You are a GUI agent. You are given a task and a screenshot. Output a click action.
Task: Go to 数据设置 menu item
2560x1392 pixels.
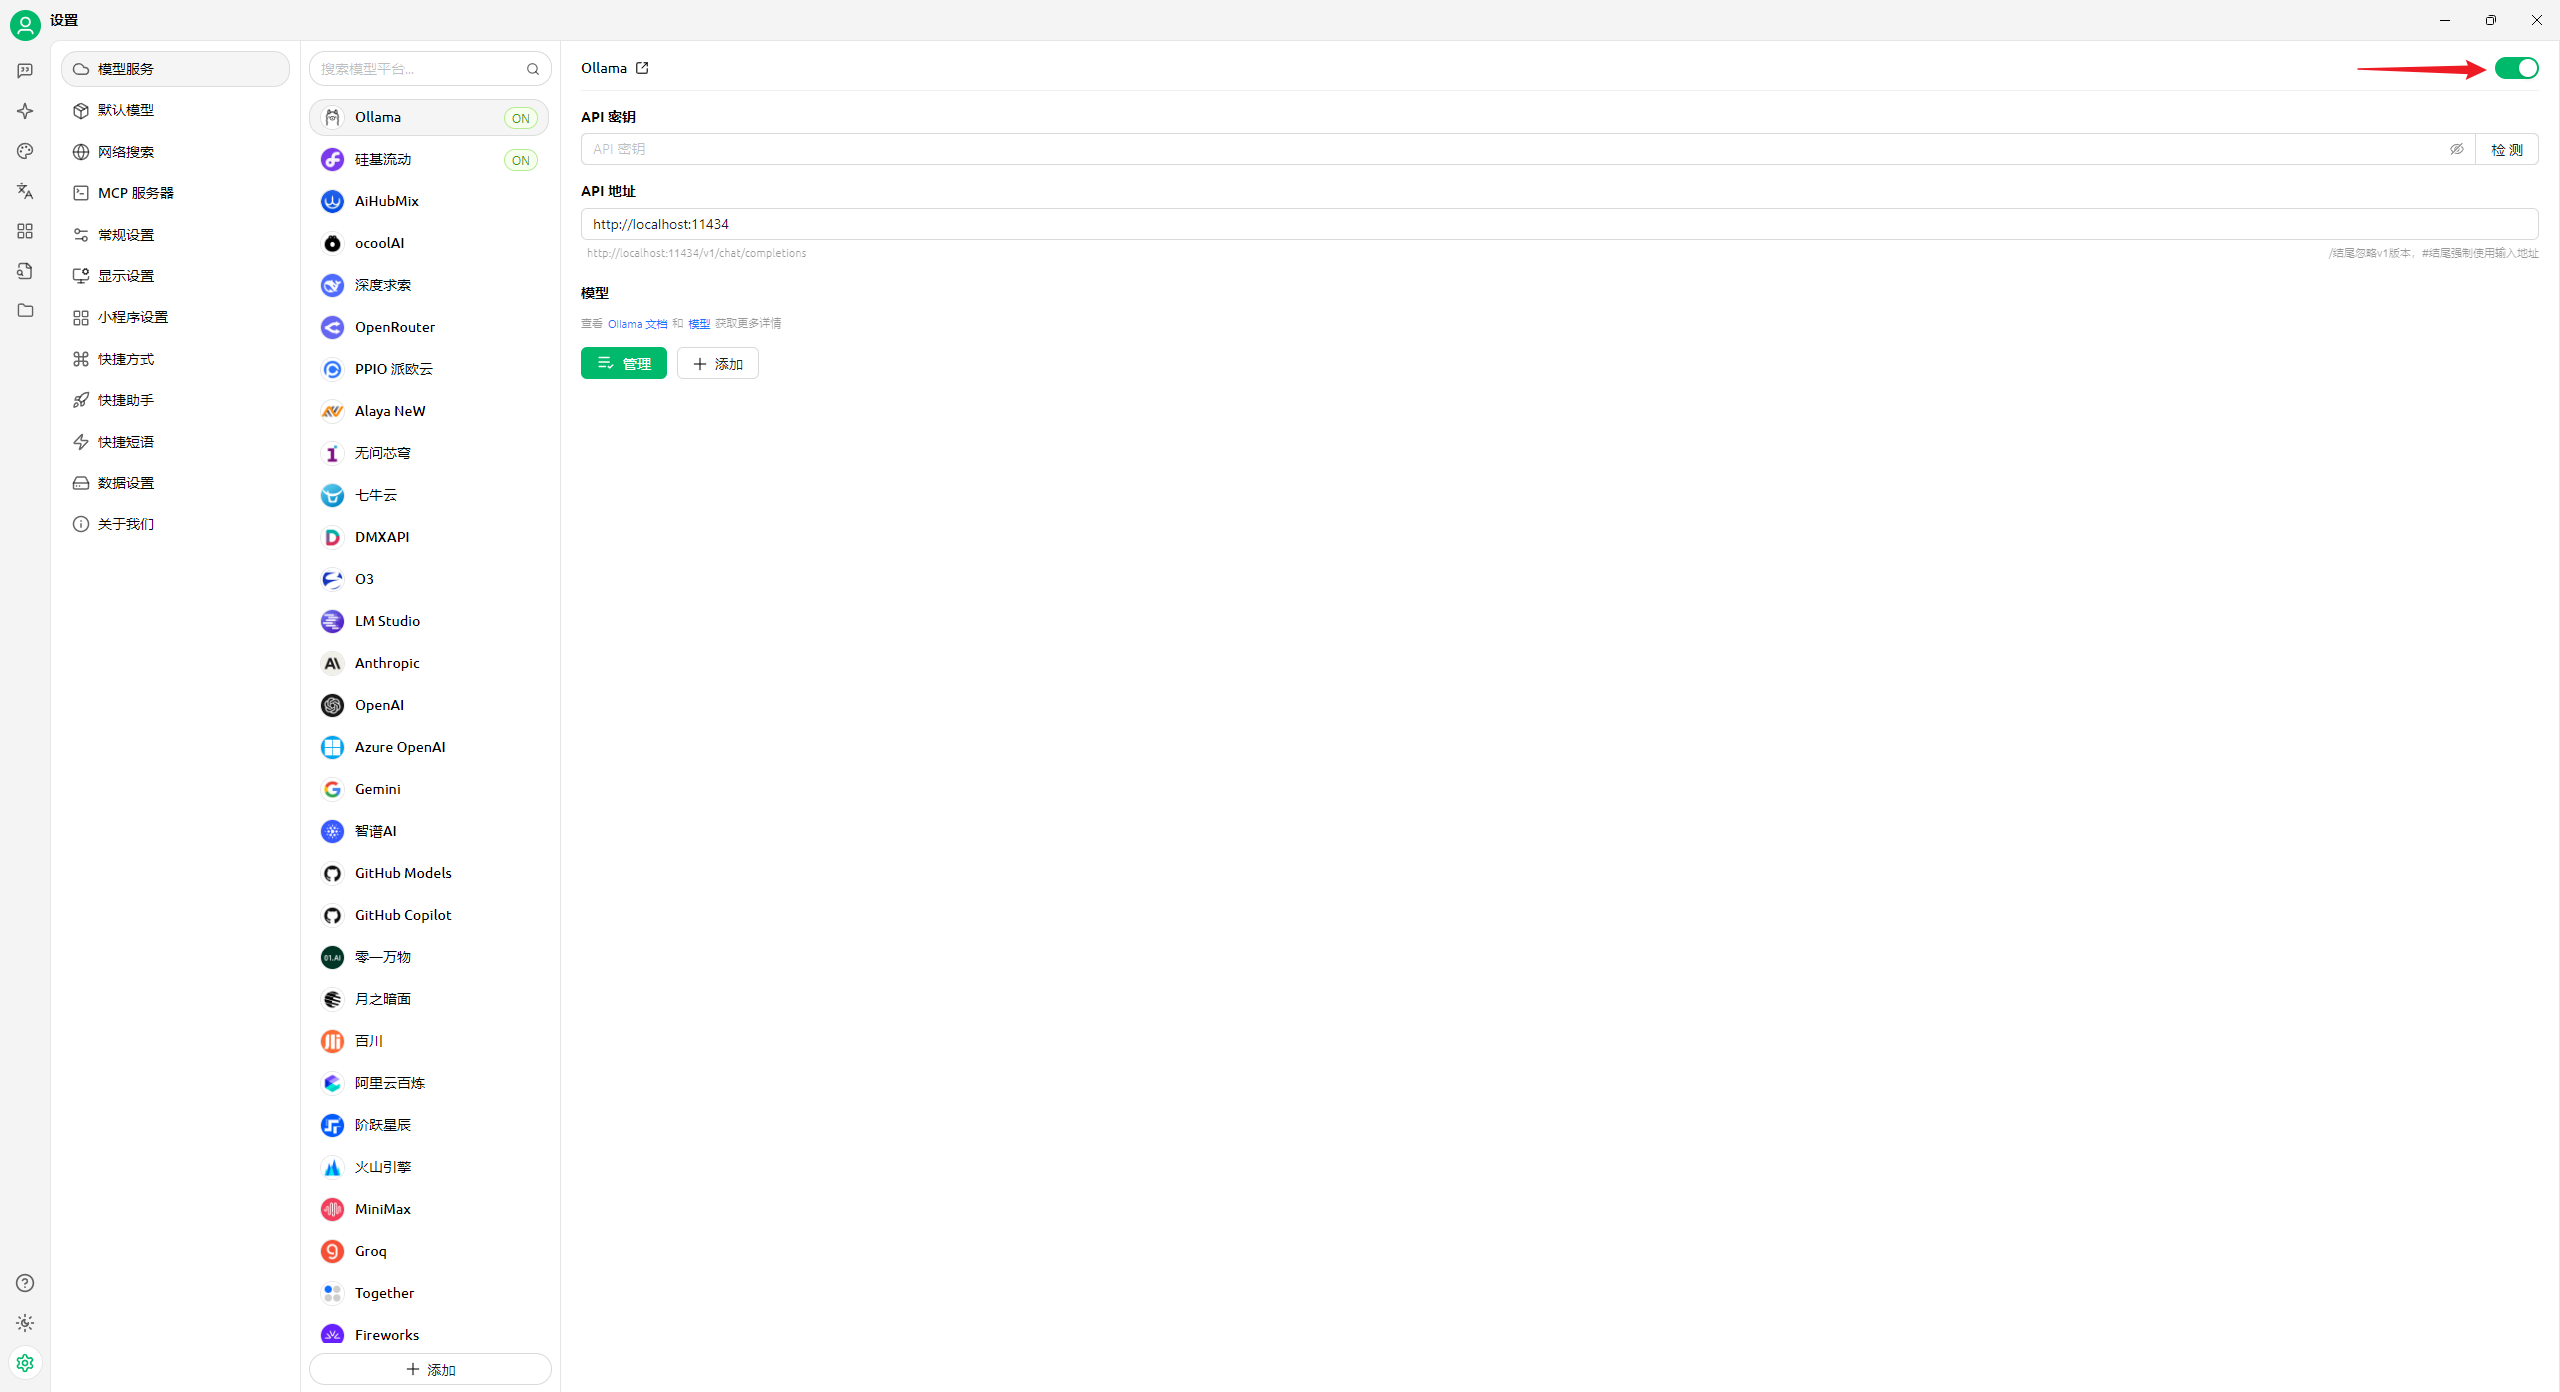(x=126, y=483)
